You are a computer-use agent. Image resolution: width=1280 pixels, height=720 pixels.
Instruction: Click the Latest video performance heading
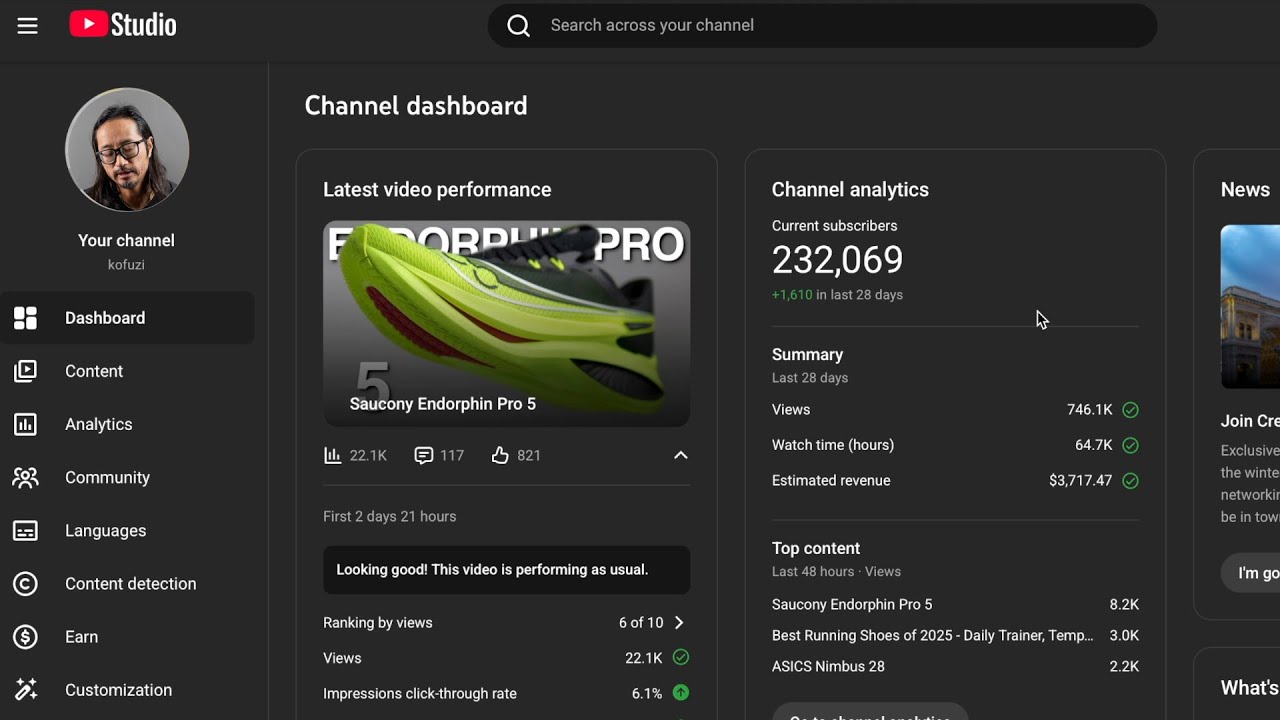click(x=437, y=190)
